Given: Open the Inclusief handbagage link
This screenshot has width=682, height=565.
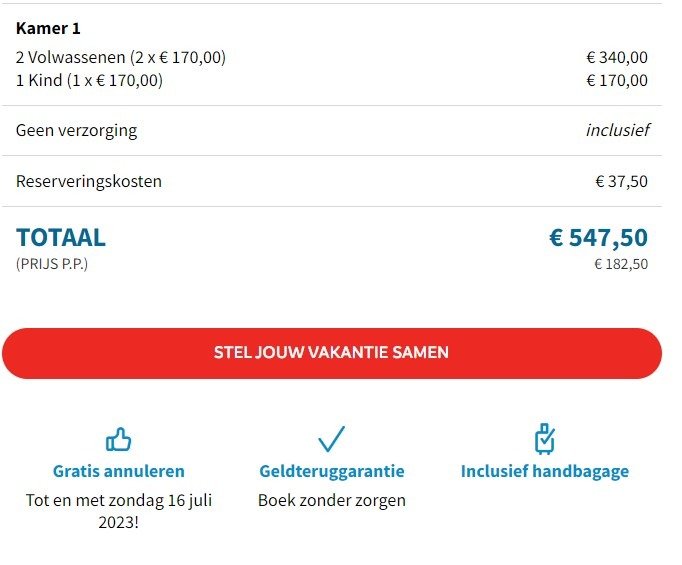Looking at the screenshot, I should [x=545, y=471].
